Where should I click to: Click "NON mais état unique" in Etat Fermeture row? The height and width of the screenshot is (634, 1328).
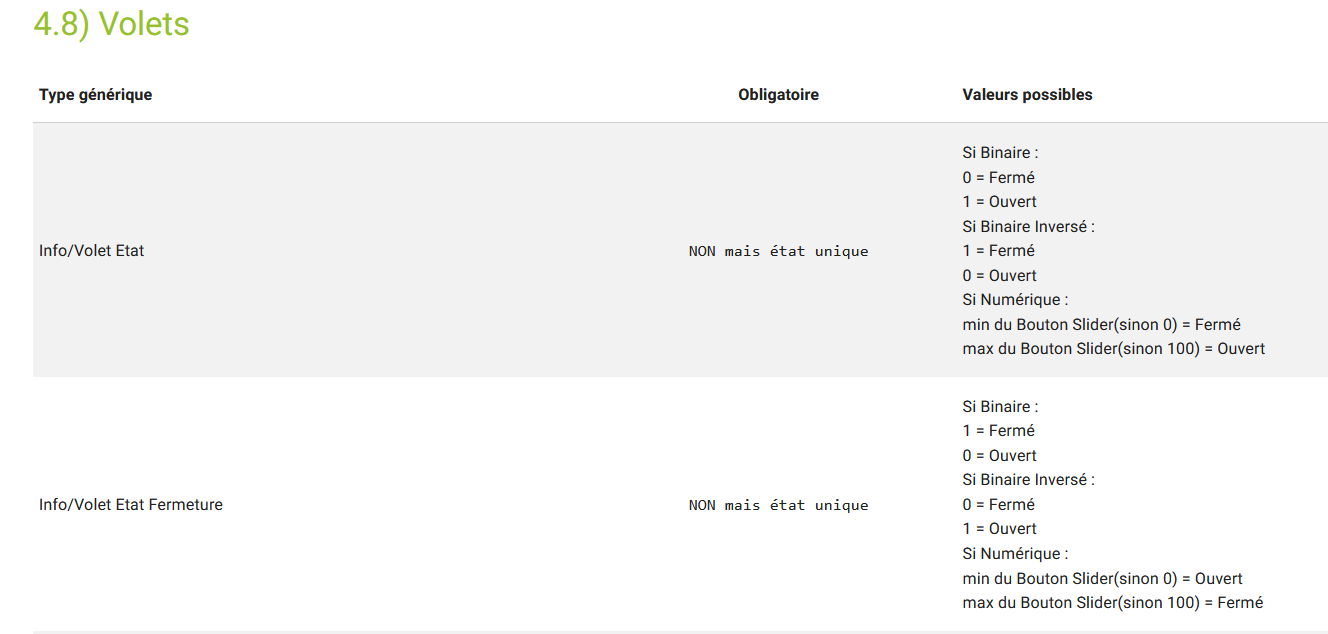click(778, 505)
